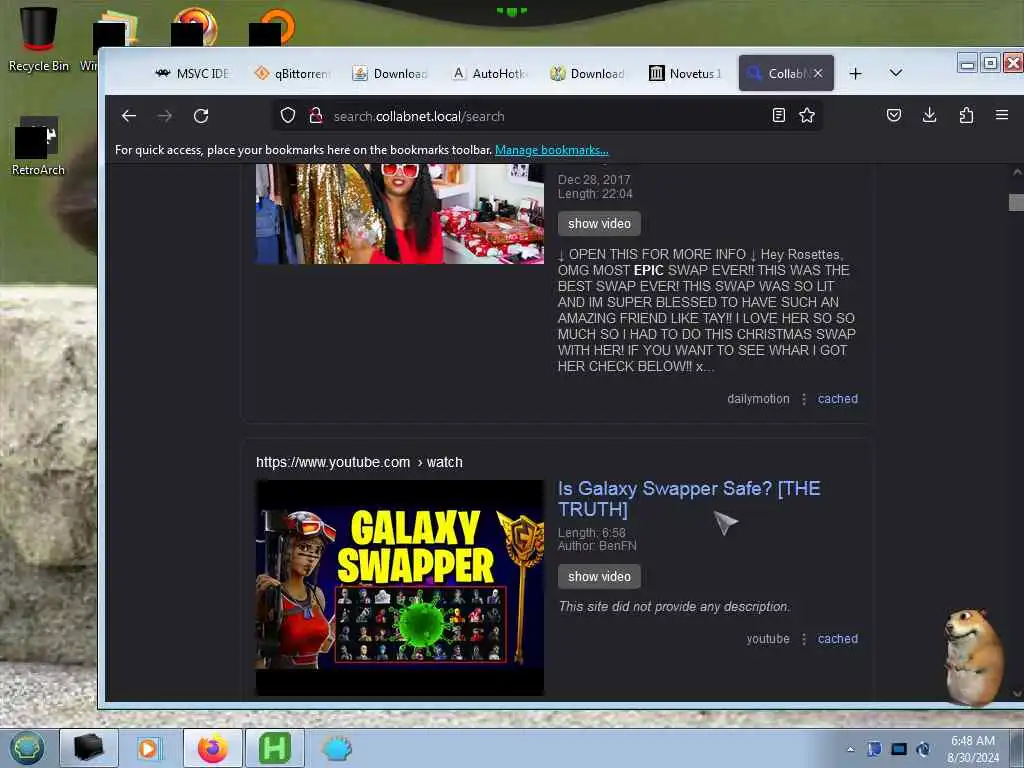Viewport: 1024px width, 768px height.
Task: Show hidden system tray icons
Action: tap(850, 749)
